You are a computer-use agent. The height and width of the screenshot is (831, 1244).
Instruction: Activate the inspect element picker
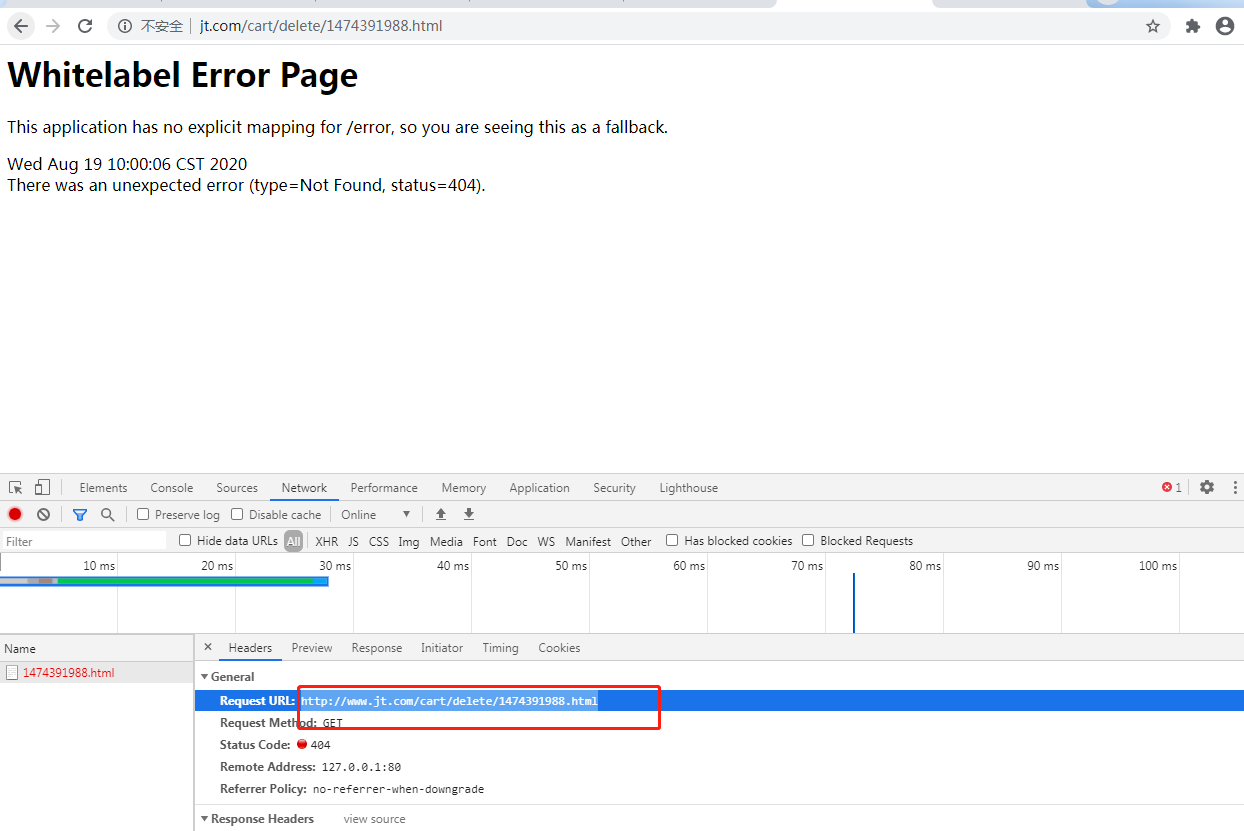pos(16,487)
